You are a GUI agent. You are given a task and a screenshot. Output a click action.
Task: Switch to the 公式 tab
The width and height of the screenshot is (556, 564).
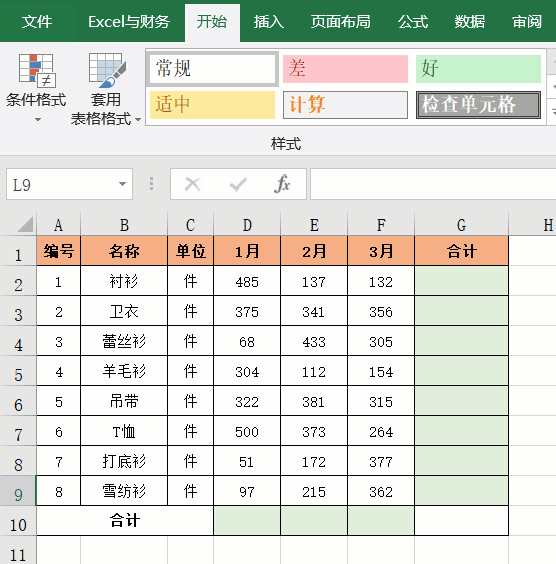click(x=413, y=22)
